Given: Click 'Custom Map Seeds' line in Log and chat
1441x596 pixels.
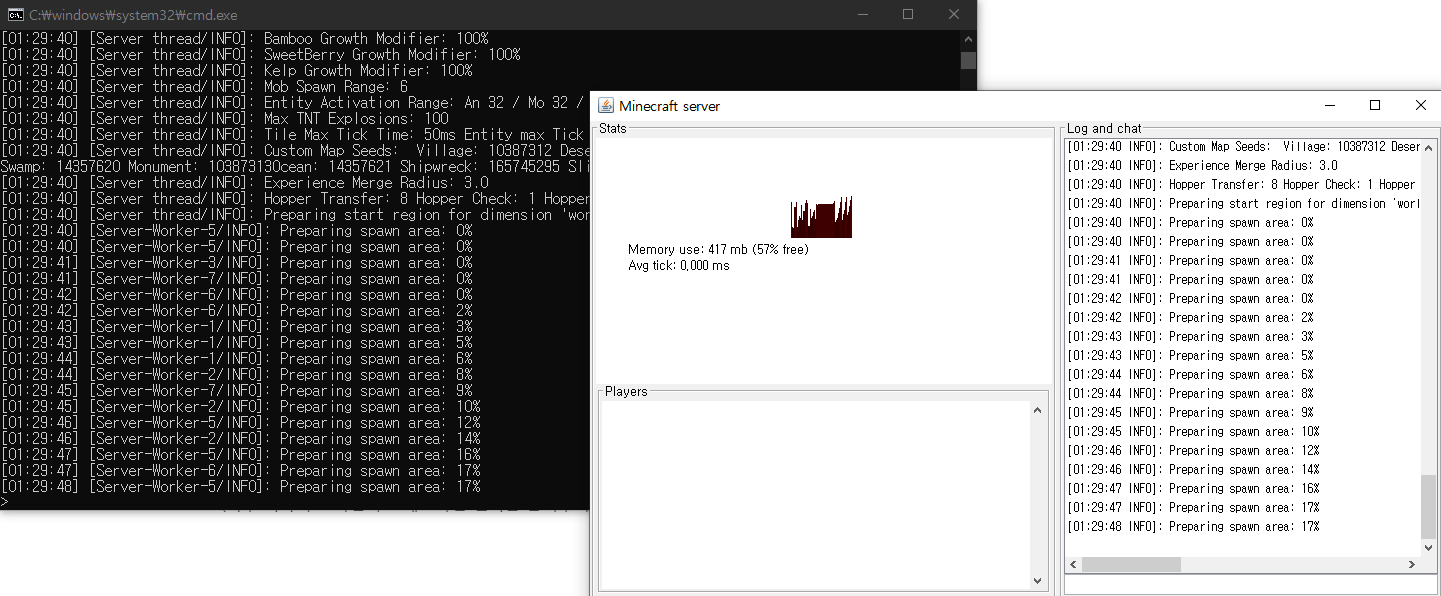Looking at the screenshot, I should 1243,147.
